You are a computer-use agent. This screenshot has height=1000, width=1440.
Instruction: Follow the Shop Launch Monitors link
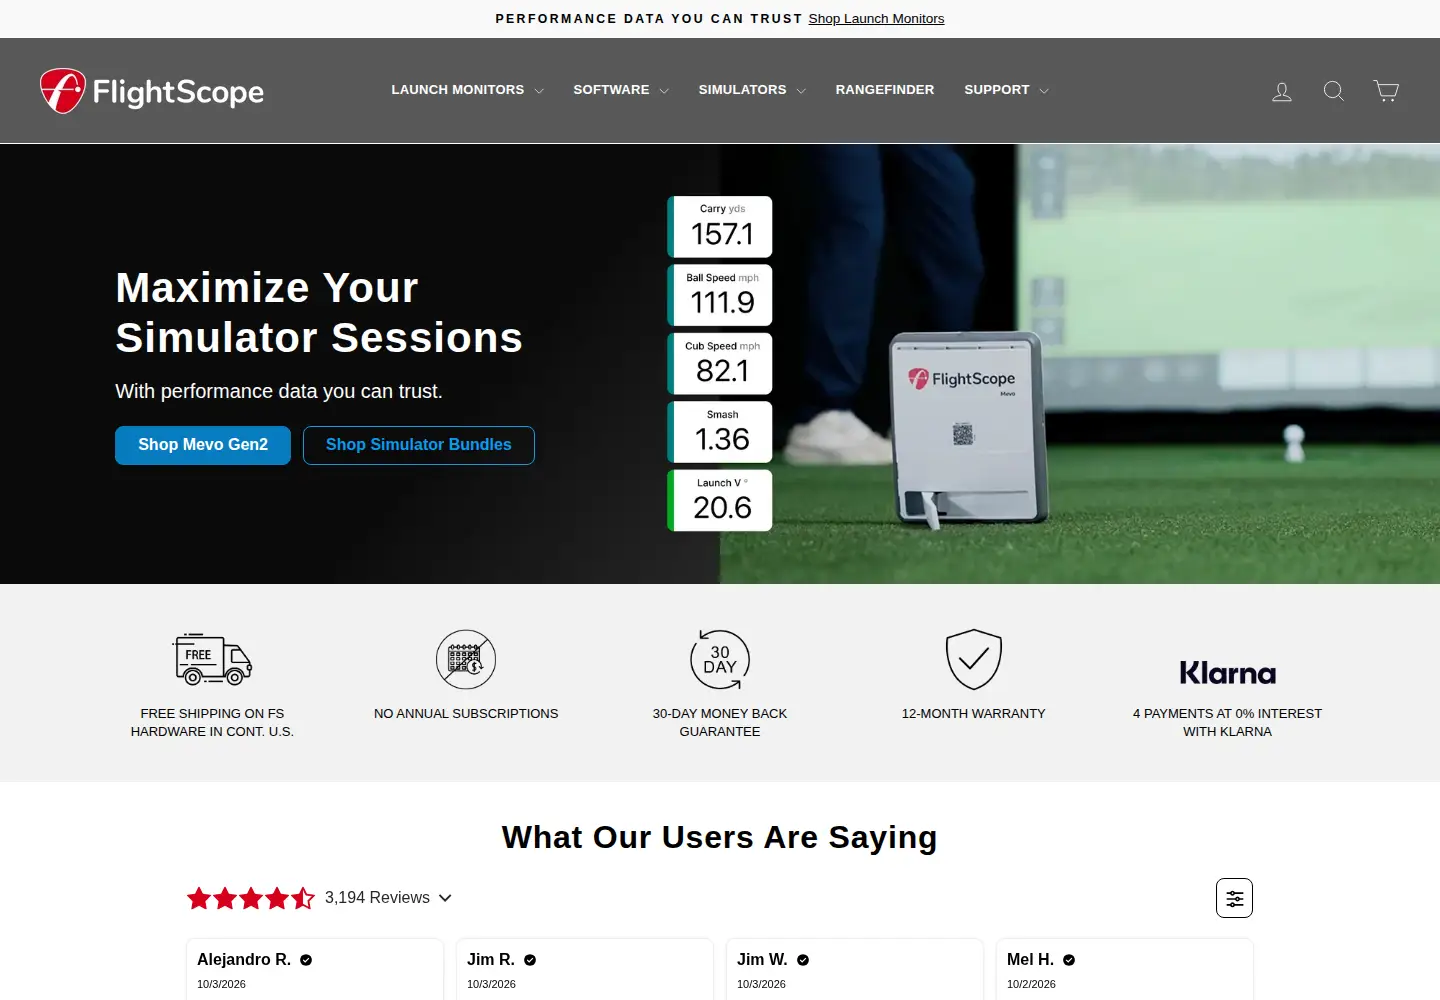[x=876, y=19]
